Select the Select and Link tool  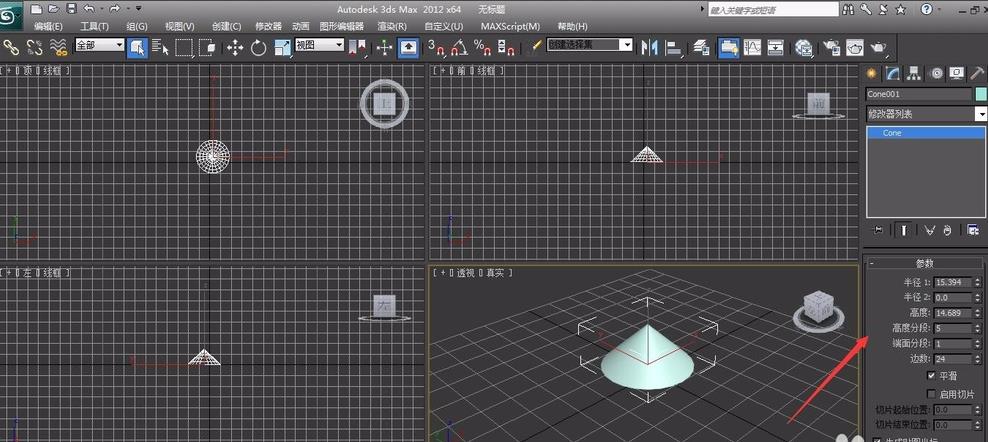(x=11, y=47)
